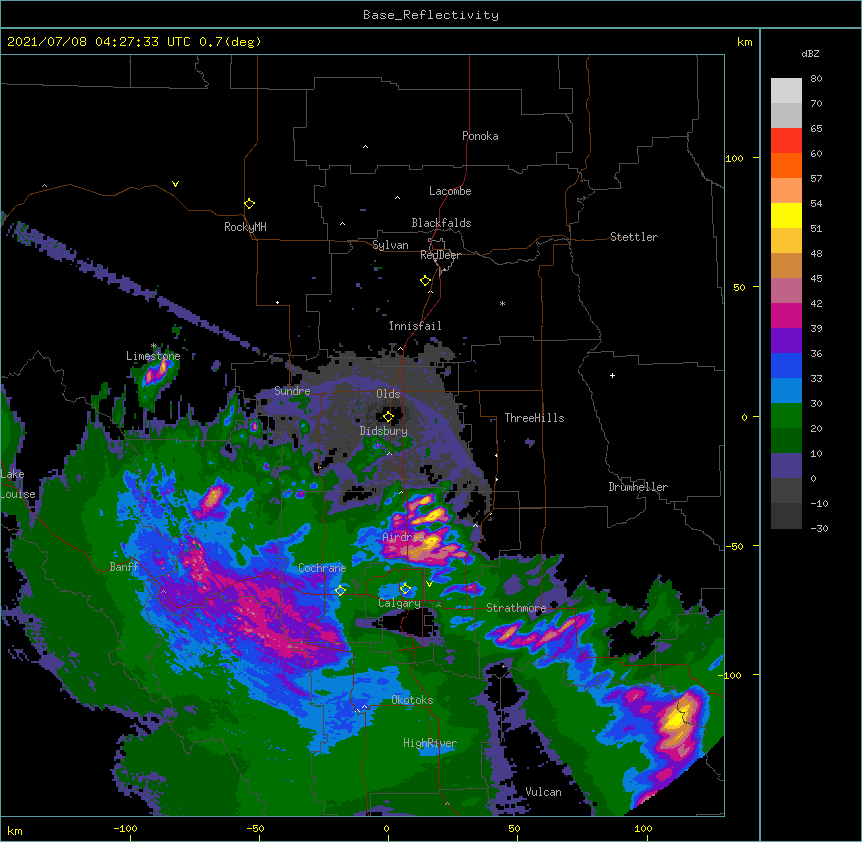
Task: Pick the yellow 51–54 dBZ legend swatch
Action: [x=786, y=215]
